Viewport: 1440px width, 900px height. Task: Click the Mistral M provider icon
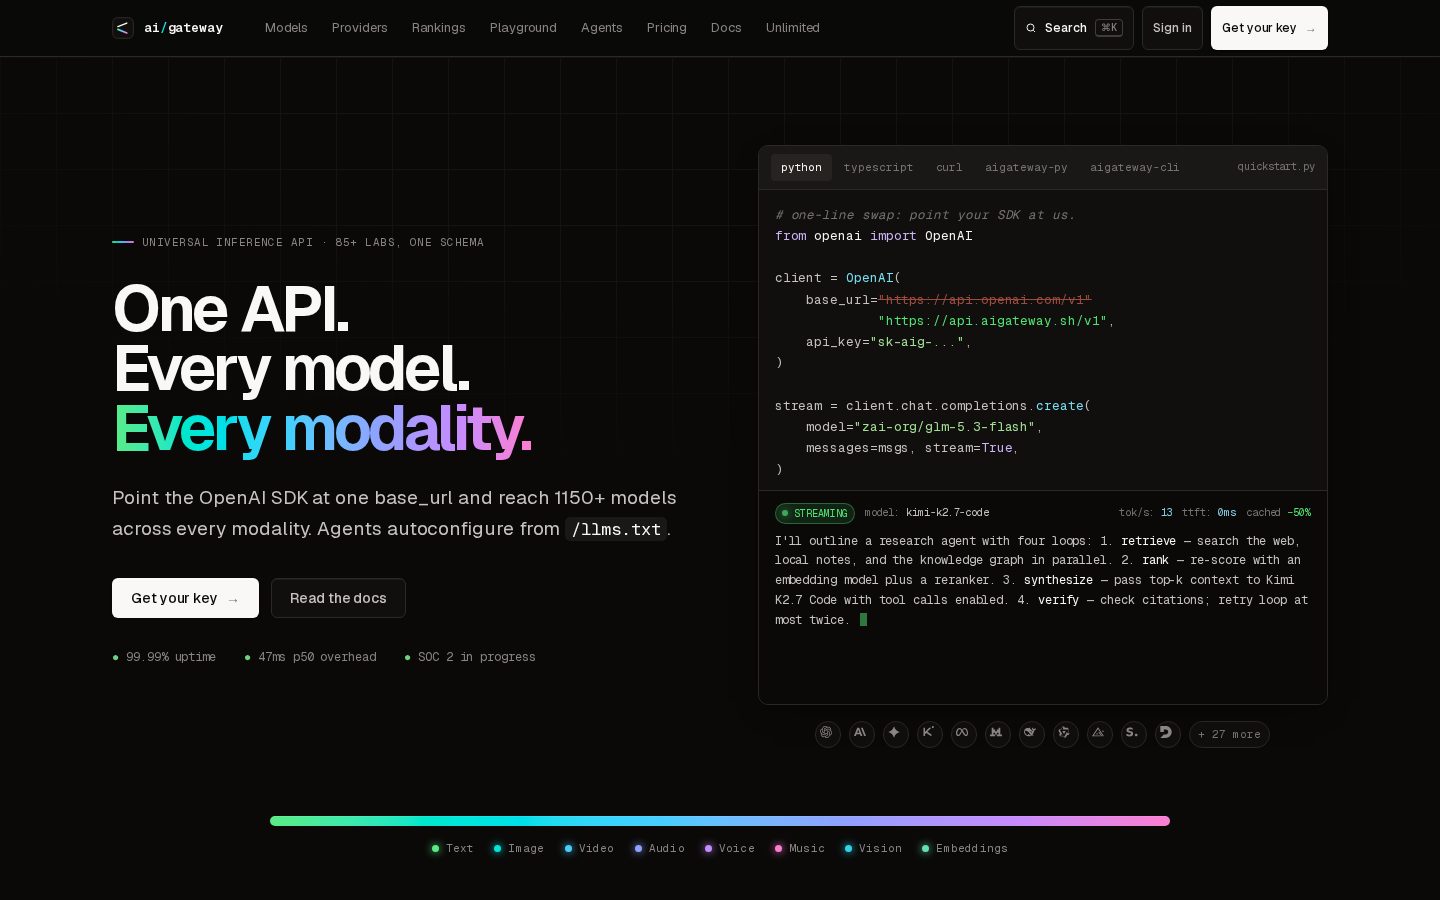pyautogui.click(x=997, y=734)
